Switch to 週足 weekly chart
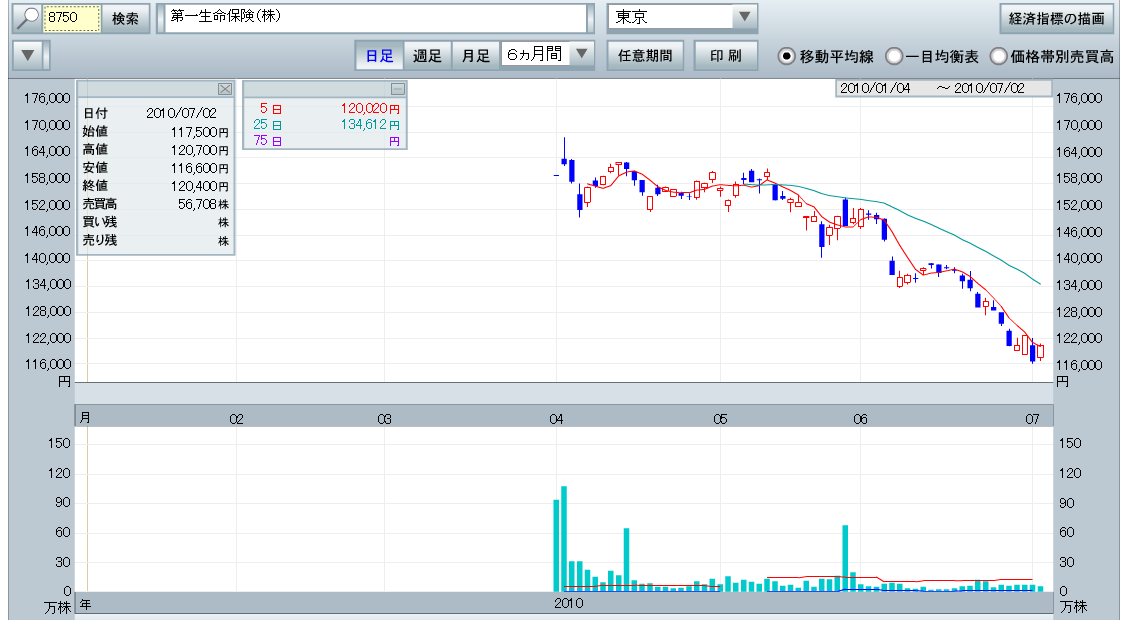1128x620 pixels. [427, 56]
